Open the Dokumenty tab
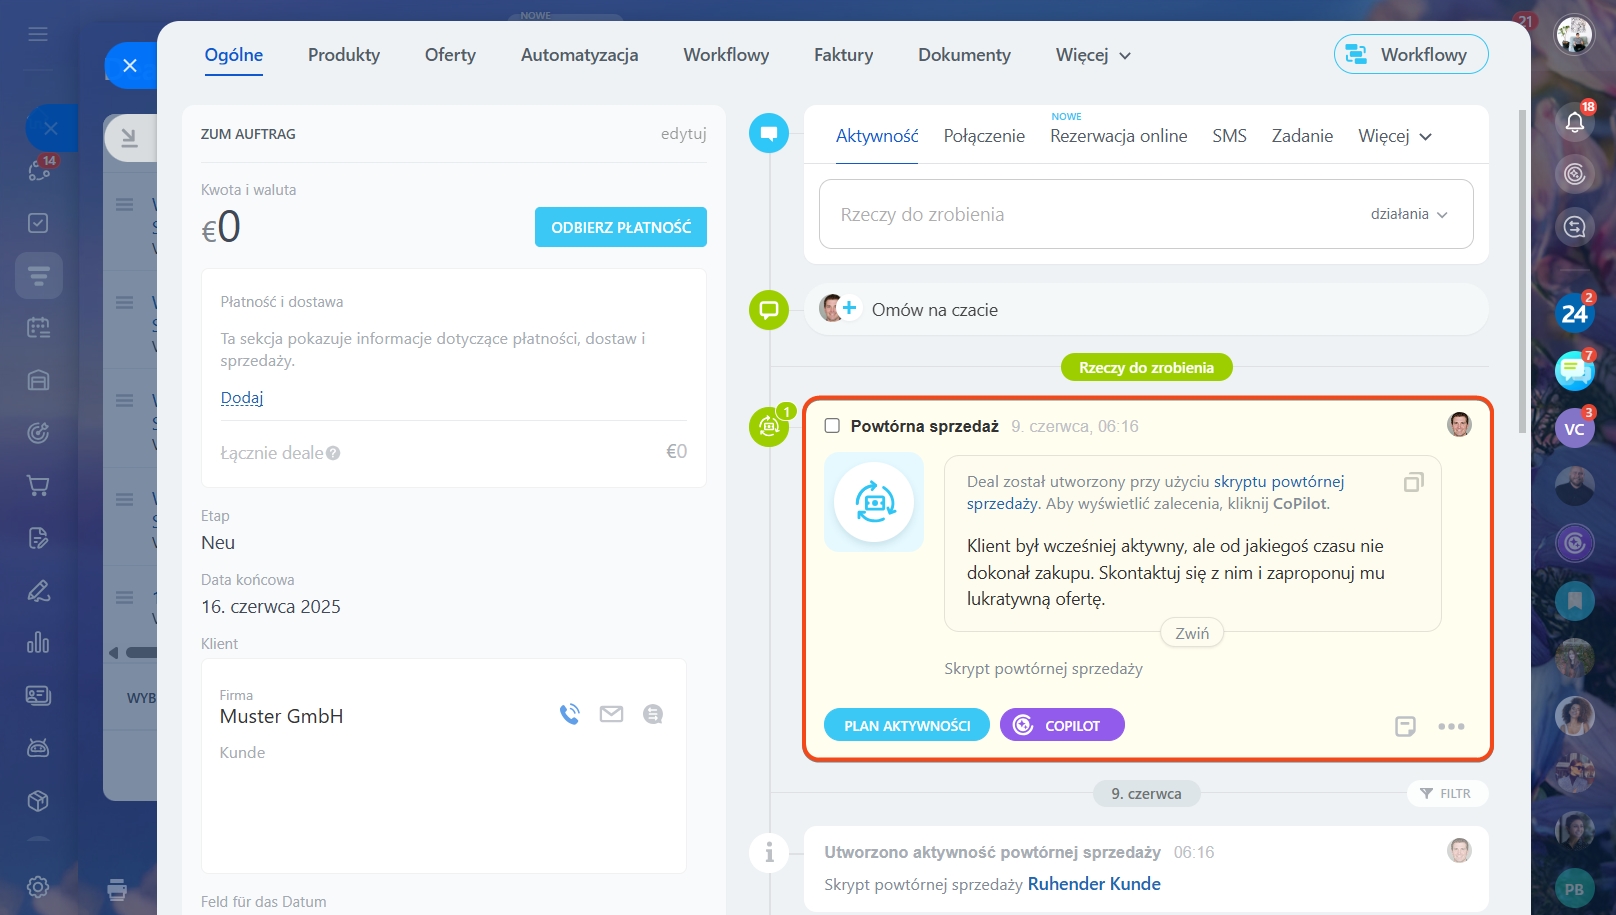The width and height of the screenshot is (1616, 915). (x=964, y=55)
